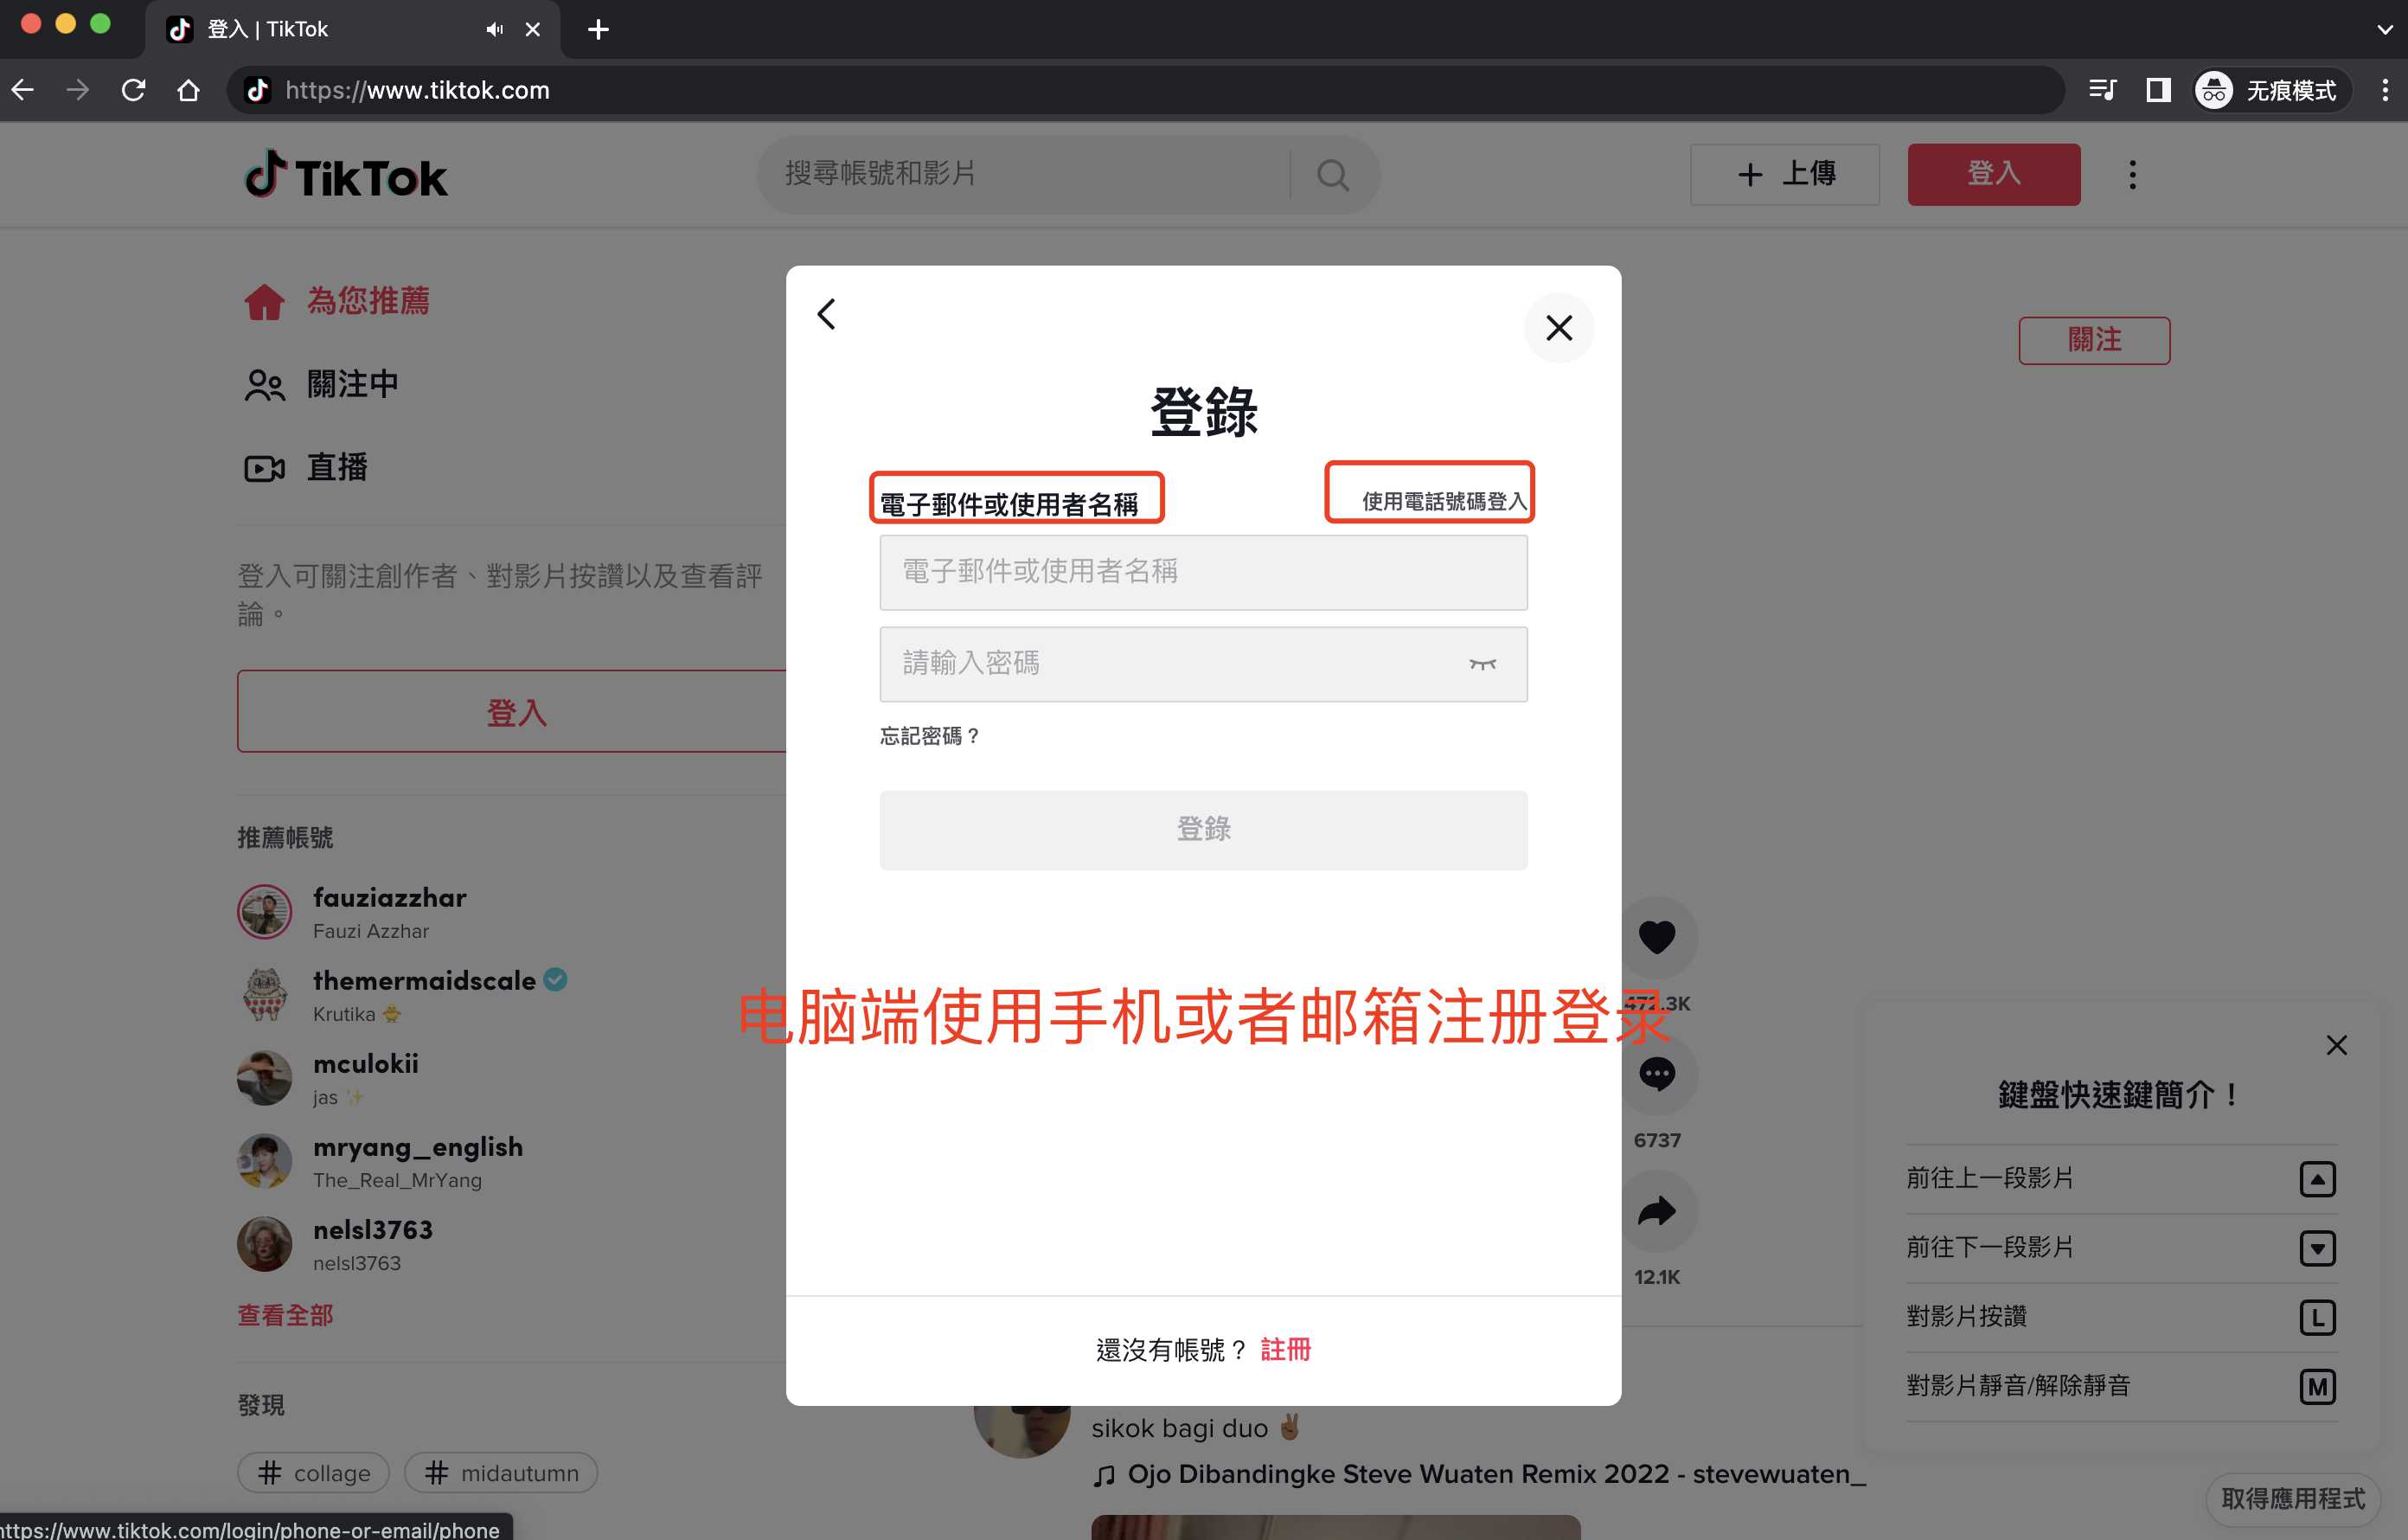
Task: Open comments via the speech bubble icon
Action: (1657, 1074)
